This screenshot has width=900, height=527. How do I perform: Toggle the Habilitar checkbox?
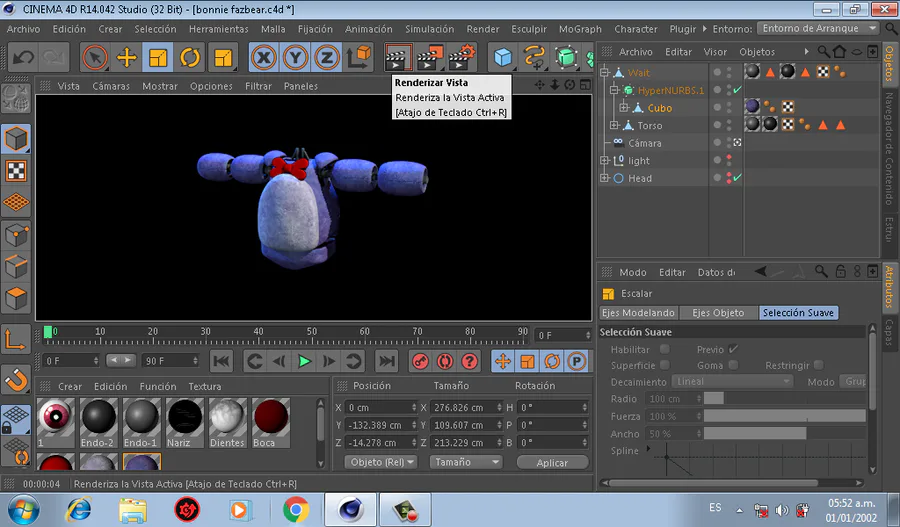(664, 349)
